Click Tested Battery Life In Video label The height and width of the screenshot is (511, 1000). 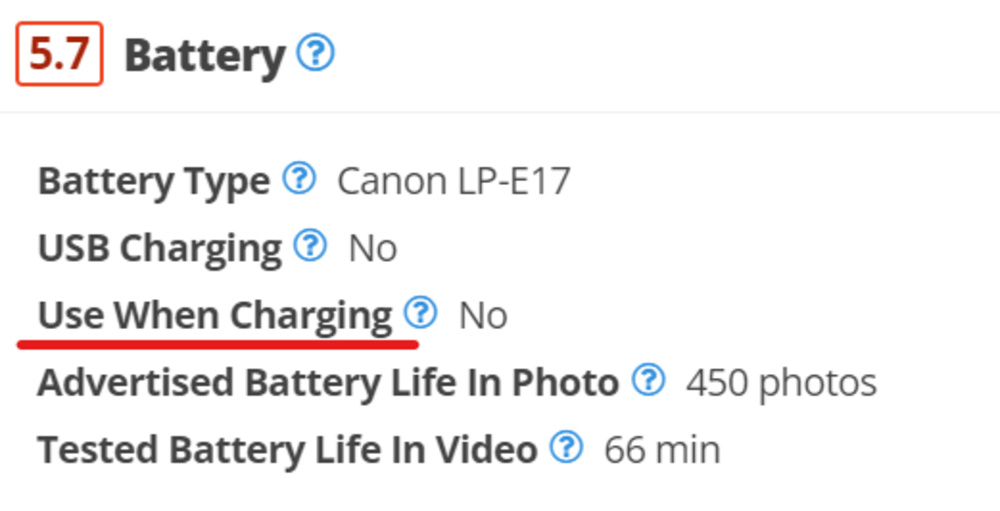287,450
